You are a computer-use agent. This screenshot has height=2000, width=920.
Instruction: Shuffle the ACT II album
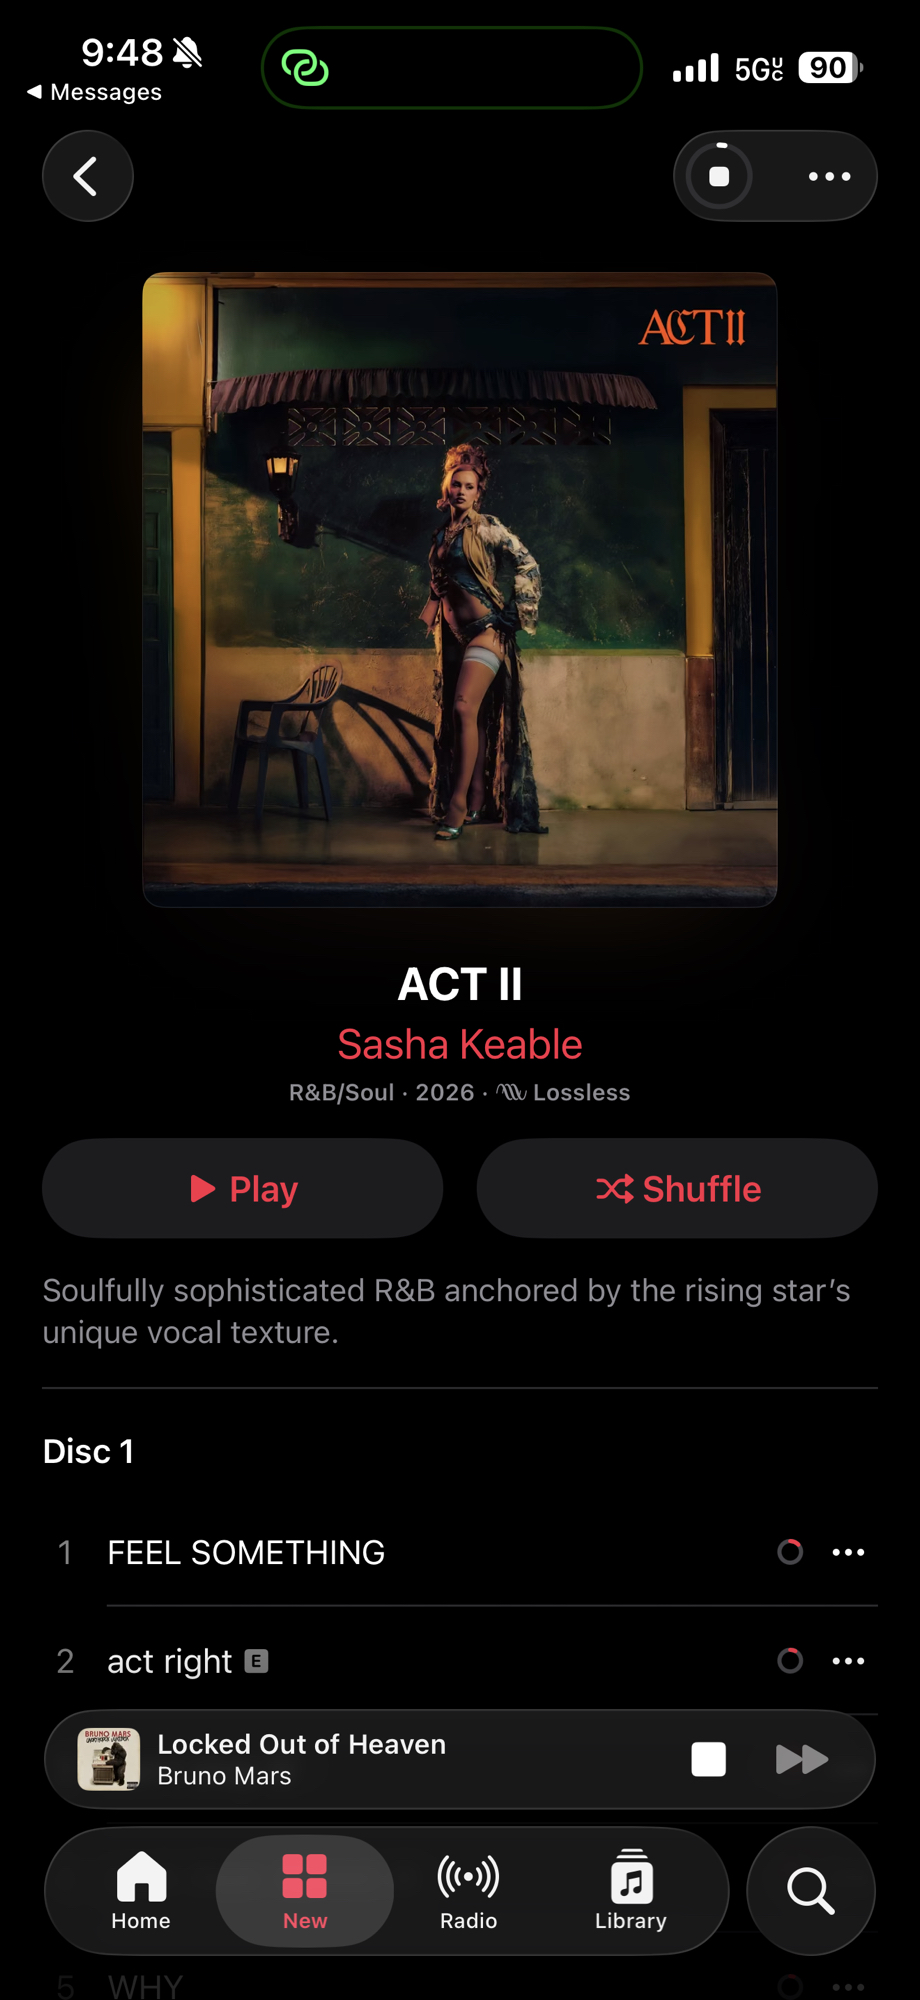(677, 1188)
